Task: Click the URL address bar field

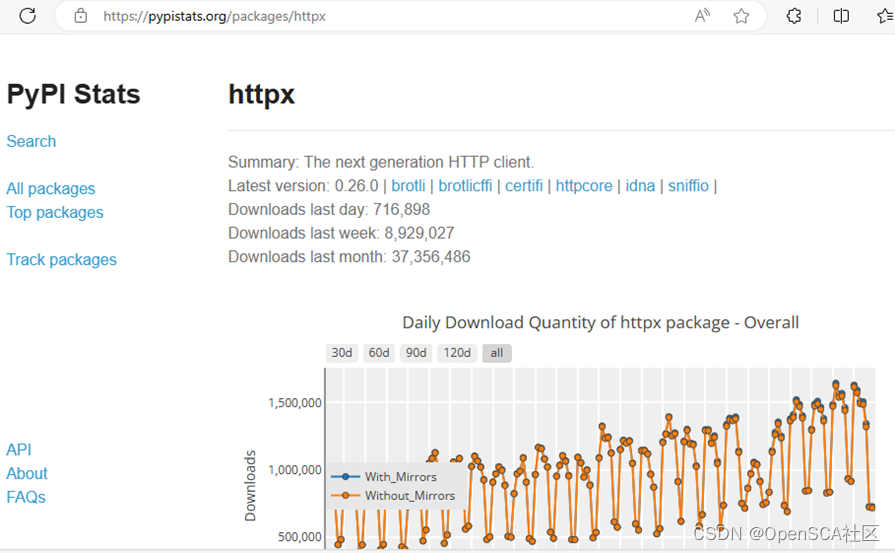Action: [388, 16]
